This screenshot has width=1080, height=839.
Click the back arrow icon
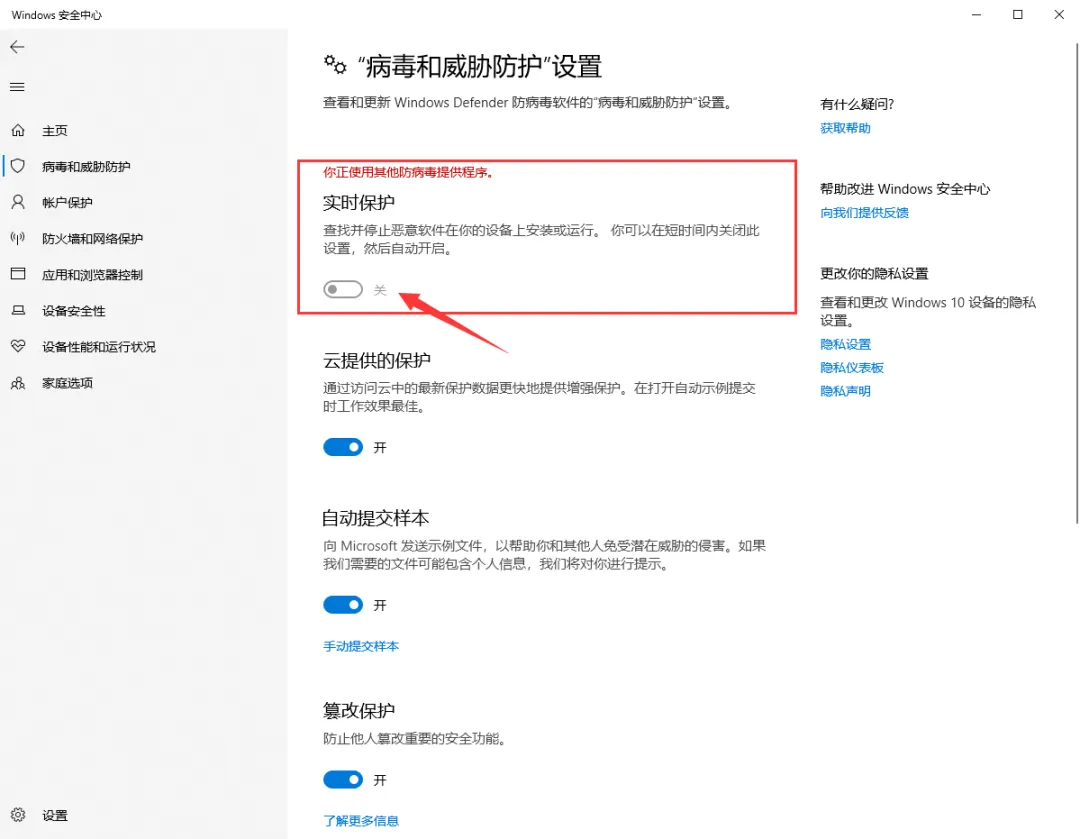coord(17,47)
